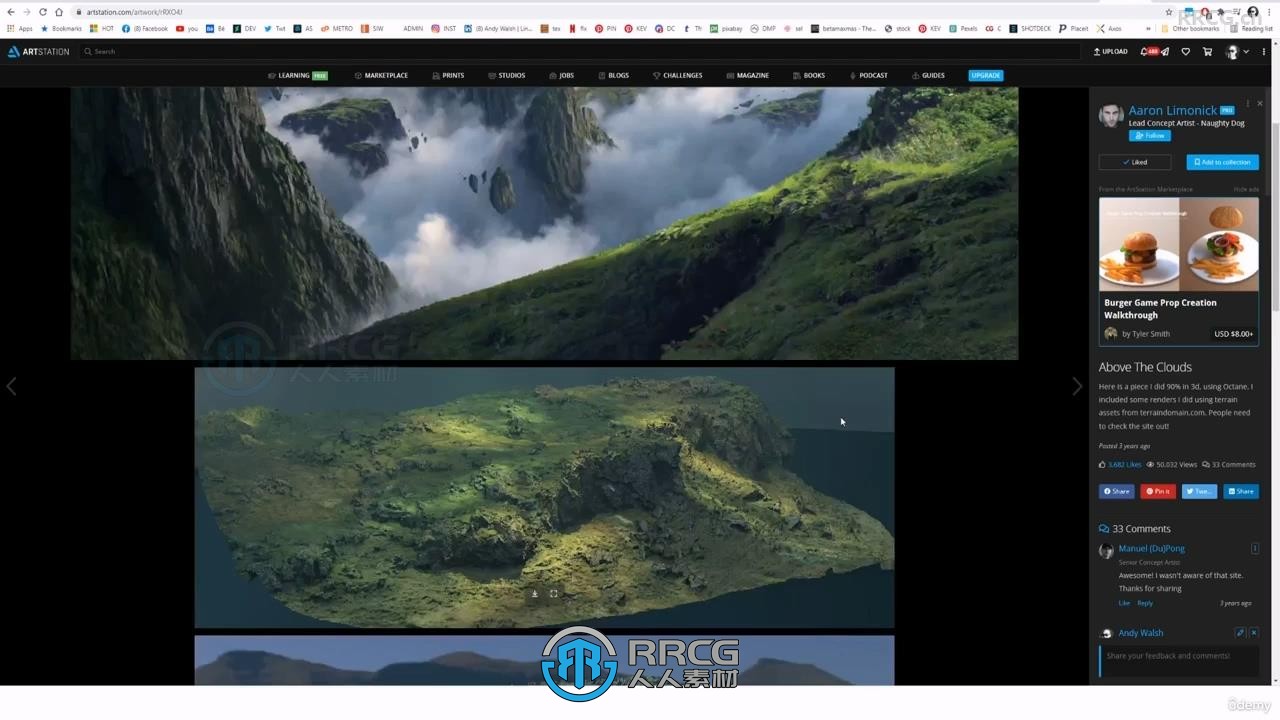
Task: Open the Jobs menu item
Action: point(561,75)
